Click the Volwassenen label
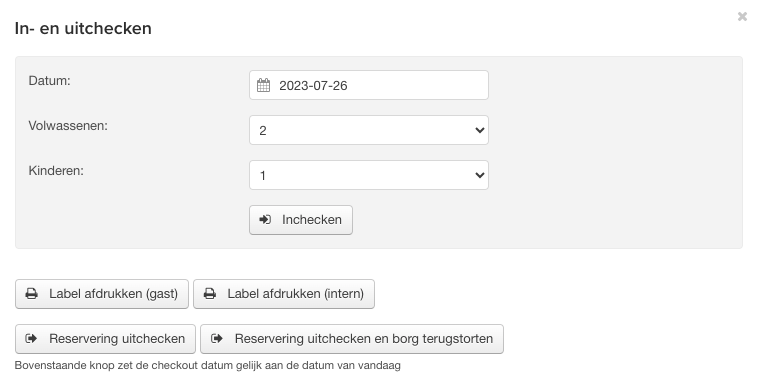Viewport: 760px width, 375px height. (x=68, y=125)
